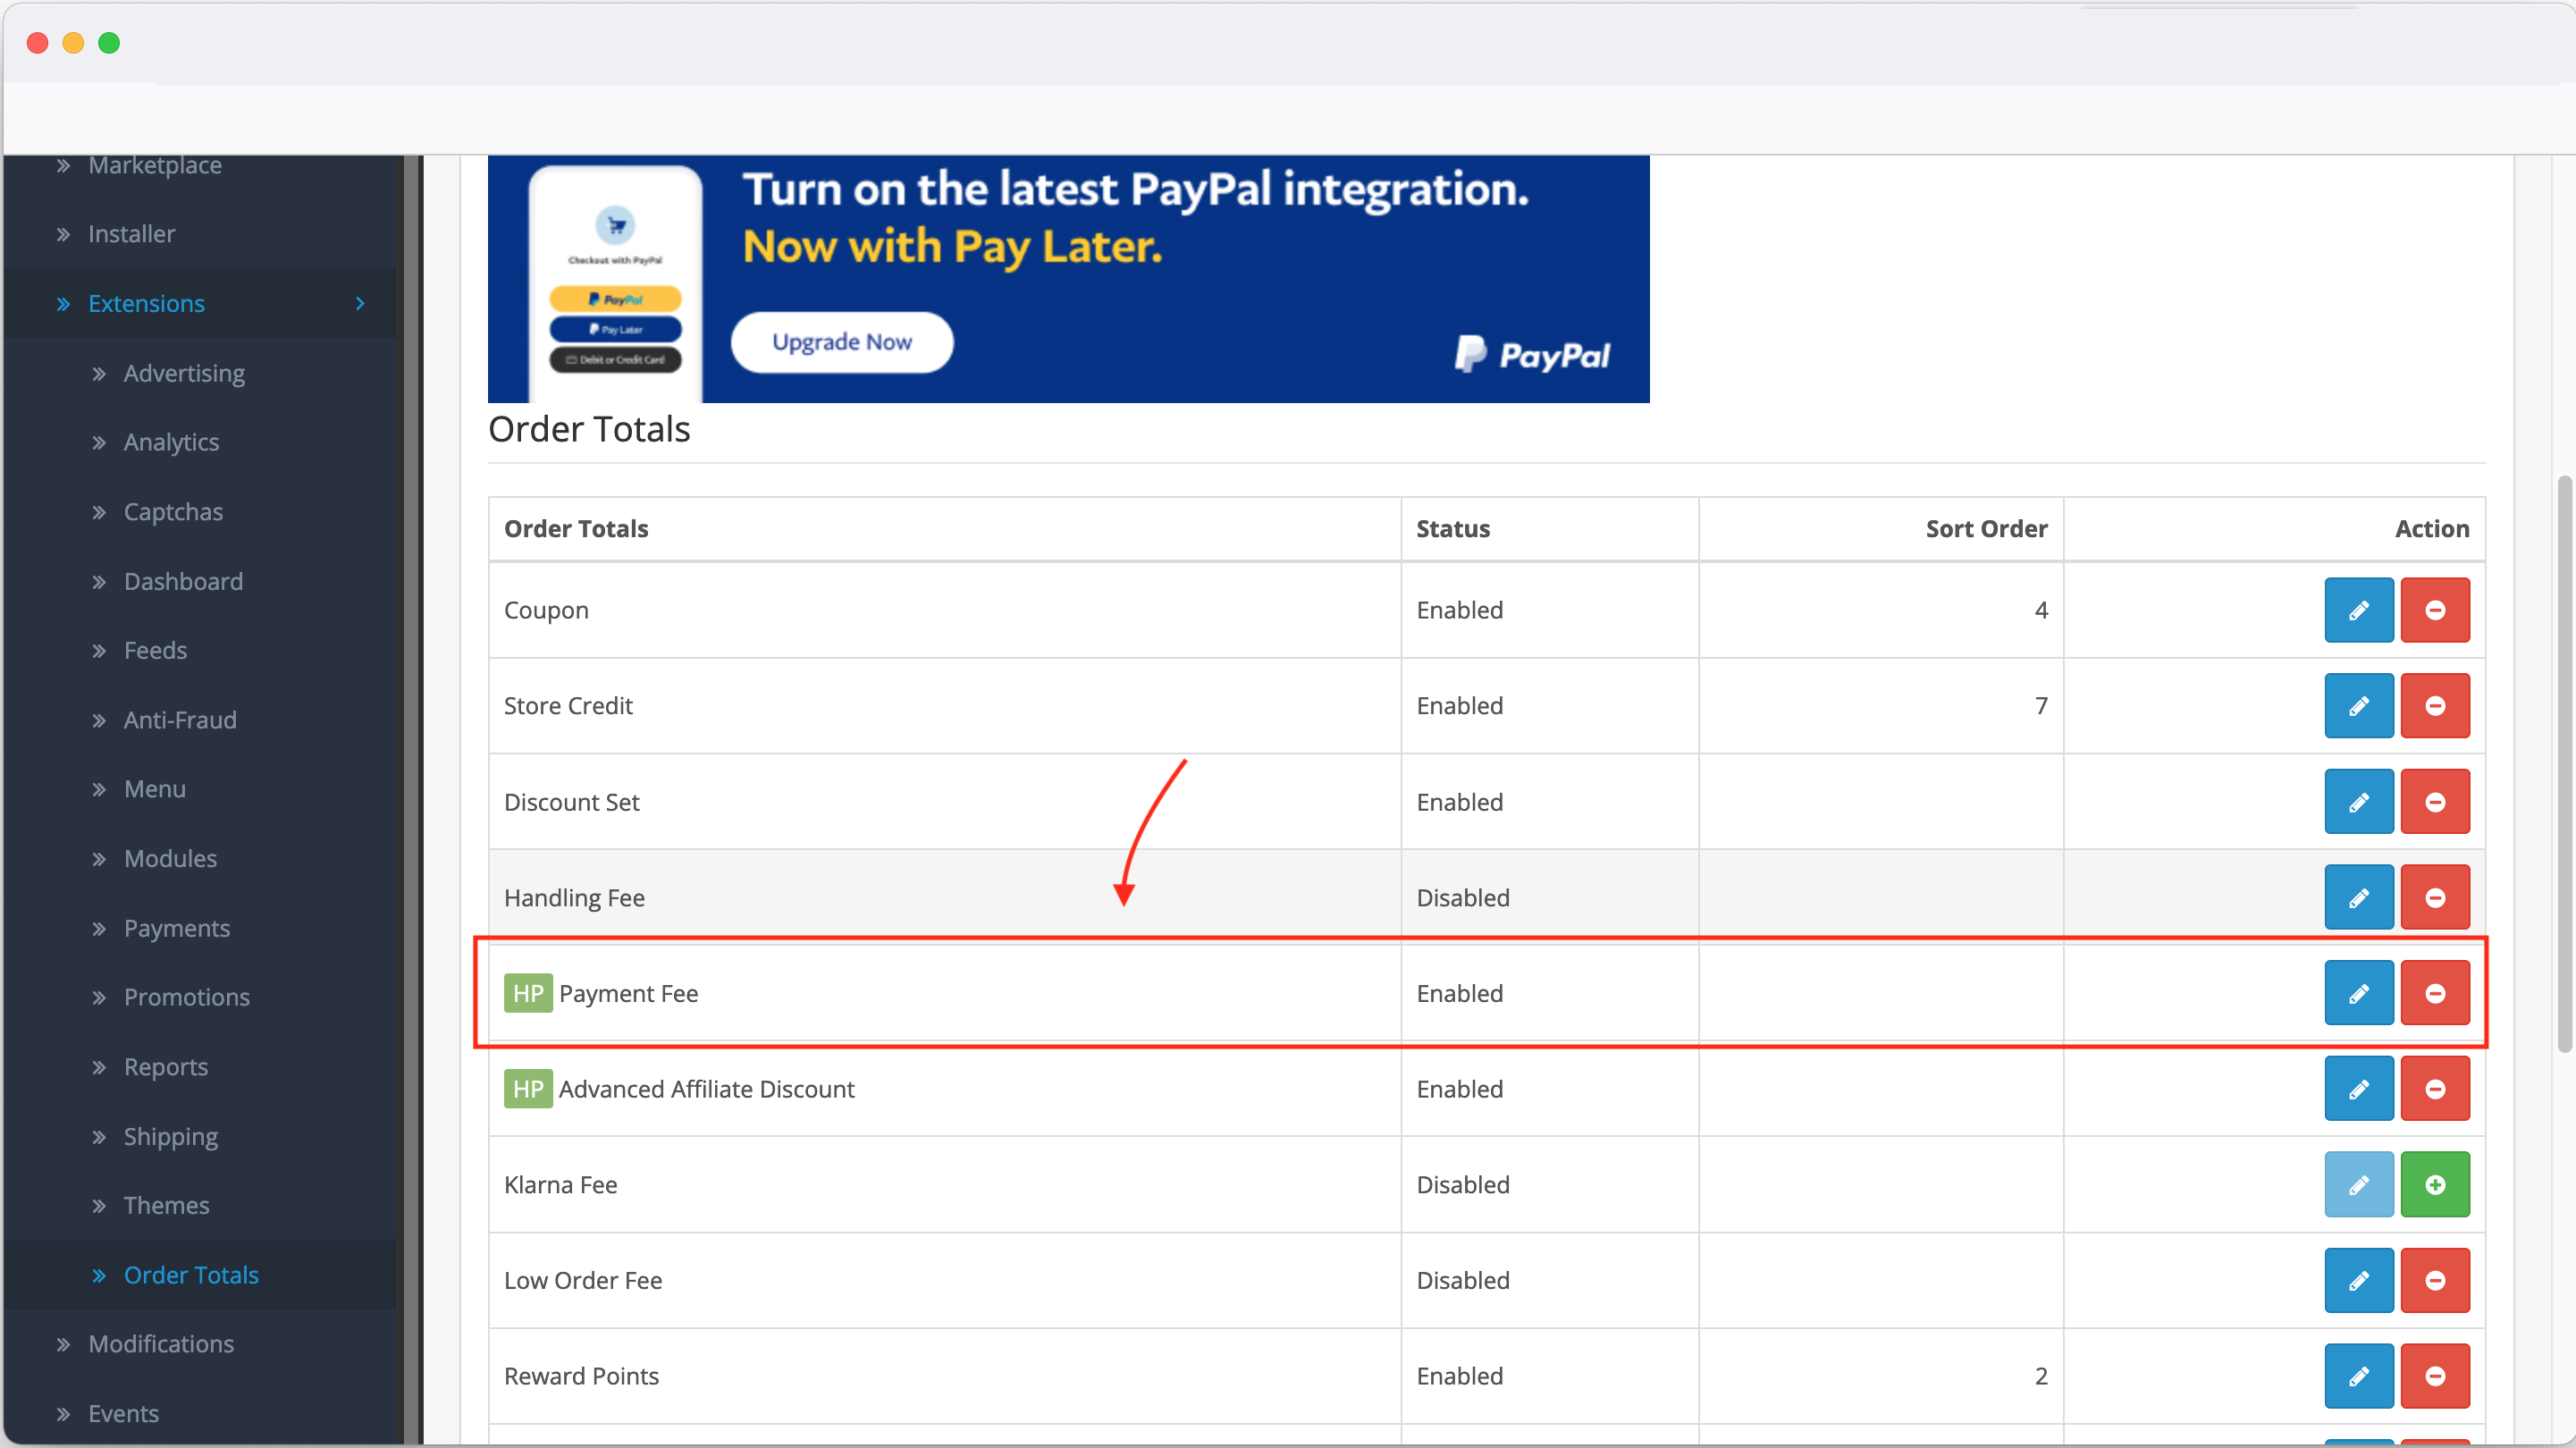This screenshot has height=1448, width=2576.
Task: Open the Order Totals sidebar entry
Action: pyautogui.click(x=190, y=1275)
